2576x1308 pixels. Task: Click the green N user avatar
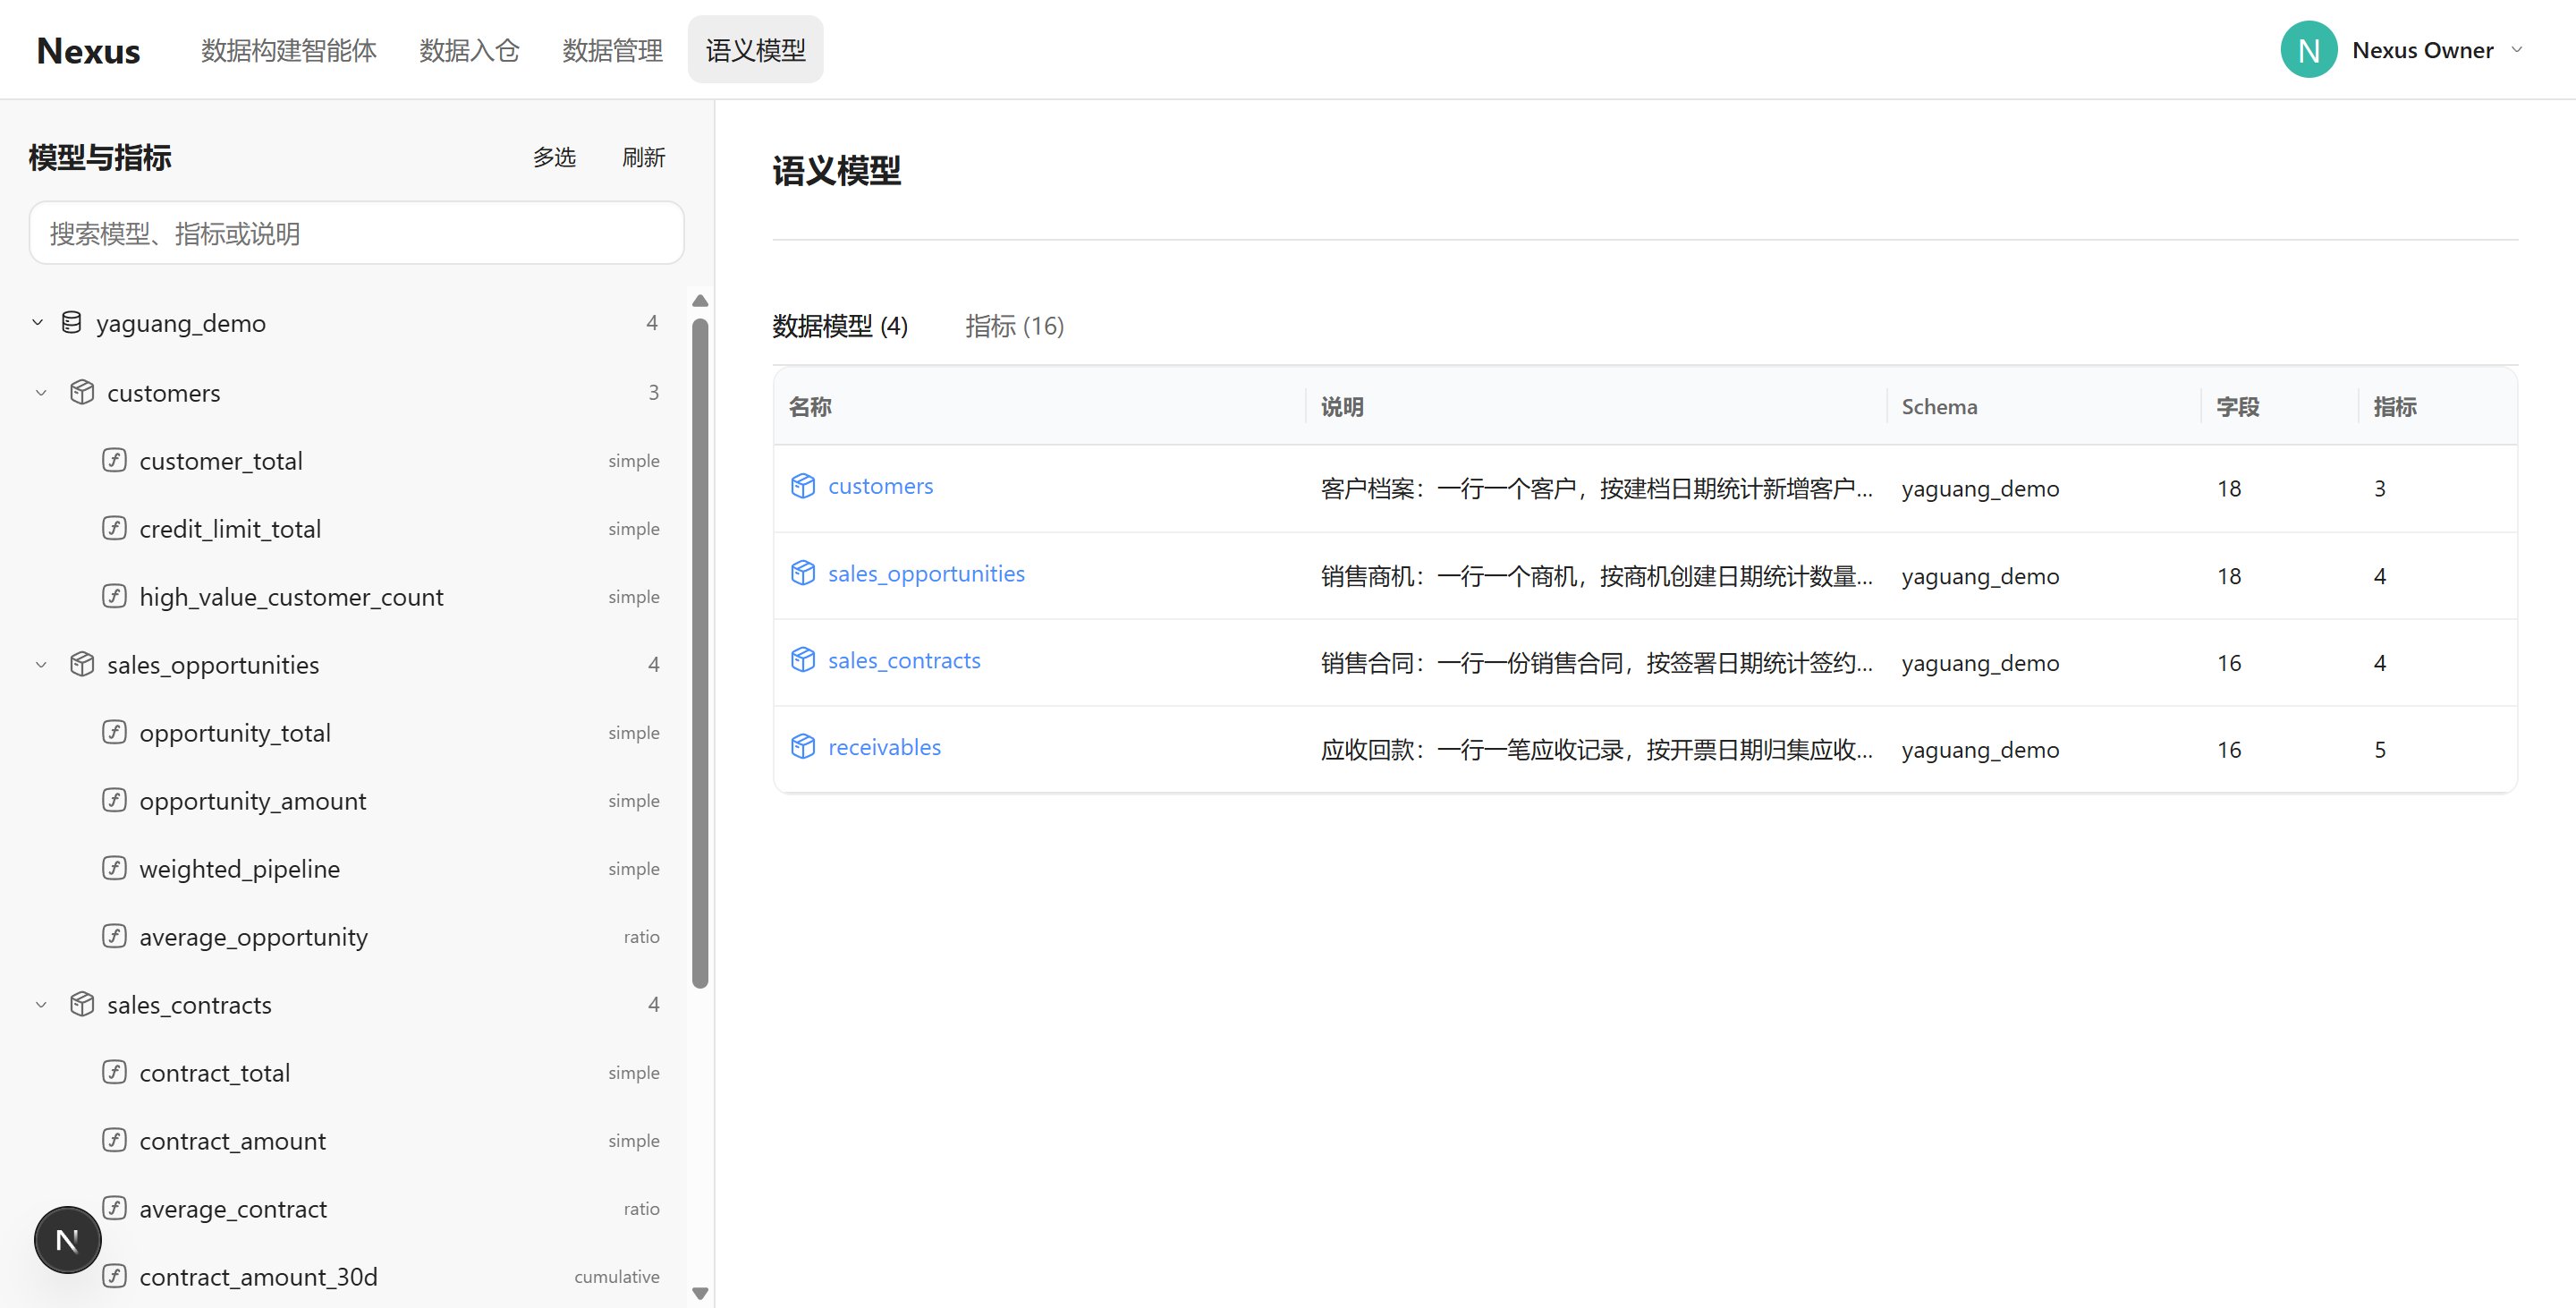tap(2308, 50)
